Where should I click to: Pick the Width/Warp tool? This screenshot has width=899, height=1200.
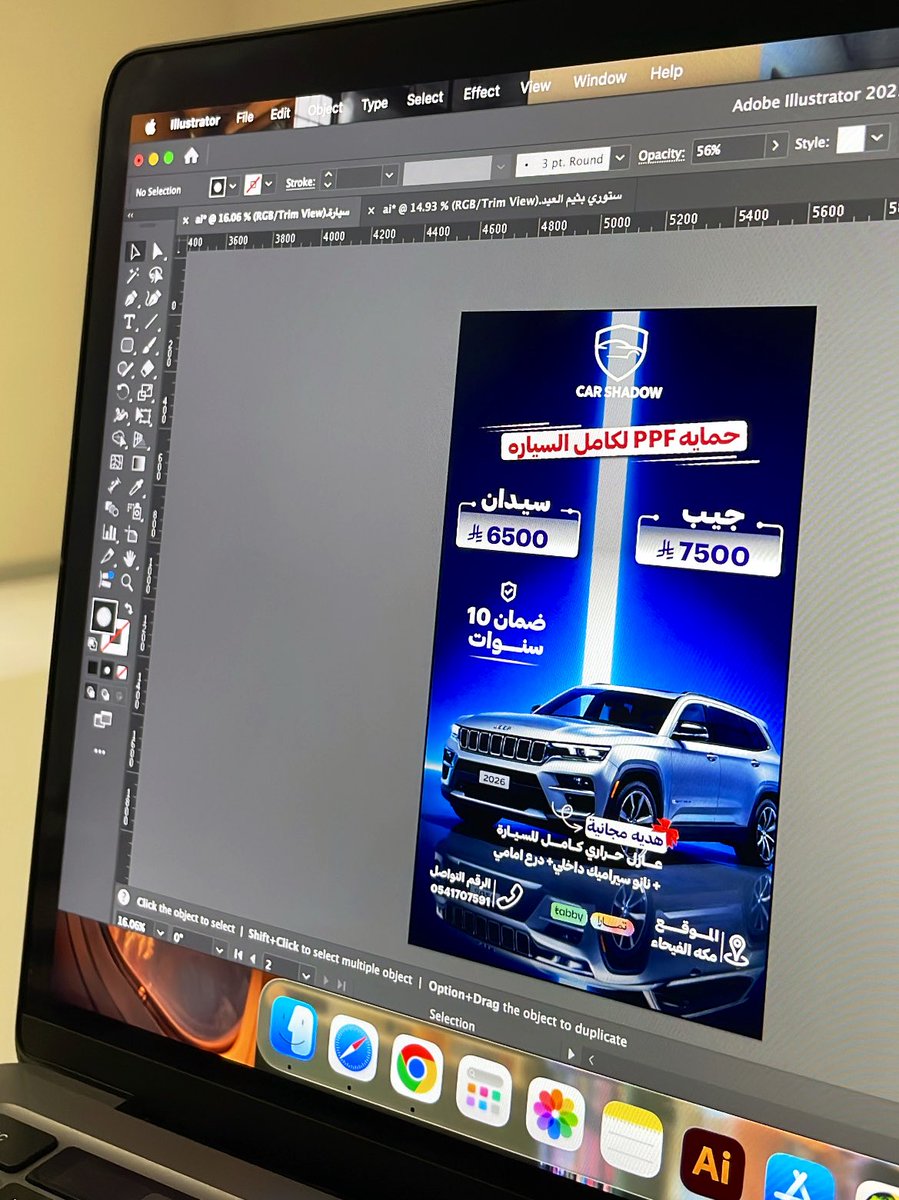pyautogui.click(x=121, y=415)
